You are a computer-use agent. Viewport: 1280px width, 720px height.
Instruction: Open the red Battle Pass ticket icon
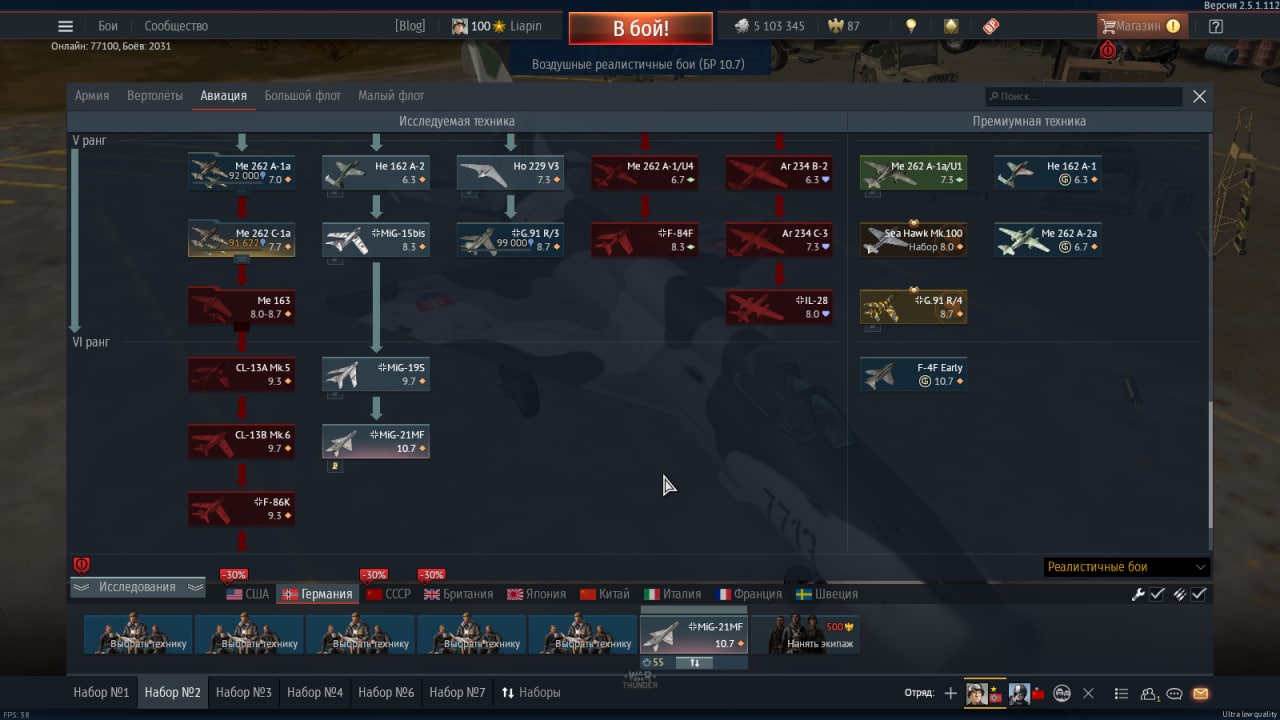[990, 27]
